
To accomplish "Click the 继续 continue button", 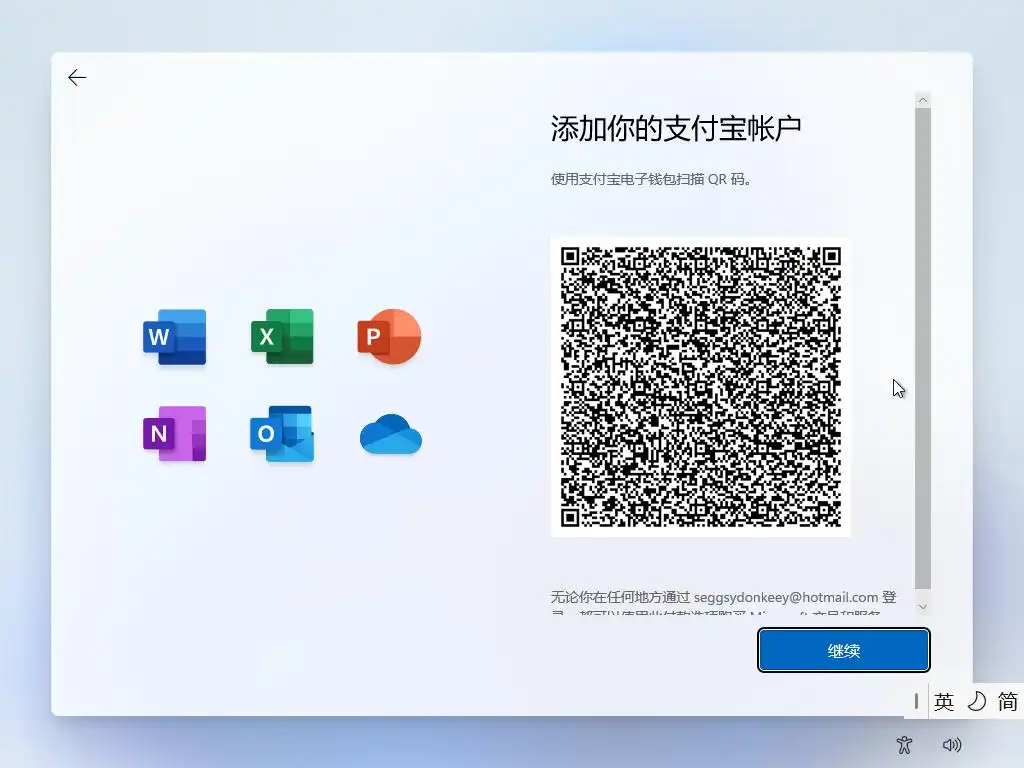I will pyautogui.click(x=844, y=650).
